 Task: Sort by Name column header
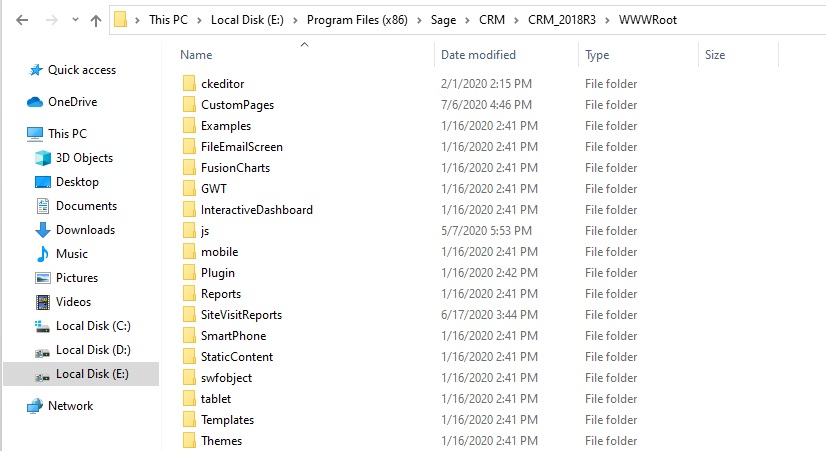click(x=196, y=55)
